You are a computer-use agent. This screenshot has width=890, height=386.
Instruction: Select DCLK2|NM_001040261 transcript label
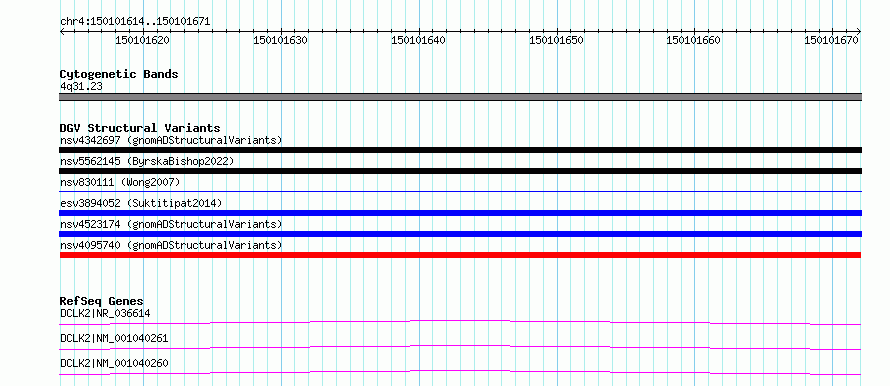114,338
